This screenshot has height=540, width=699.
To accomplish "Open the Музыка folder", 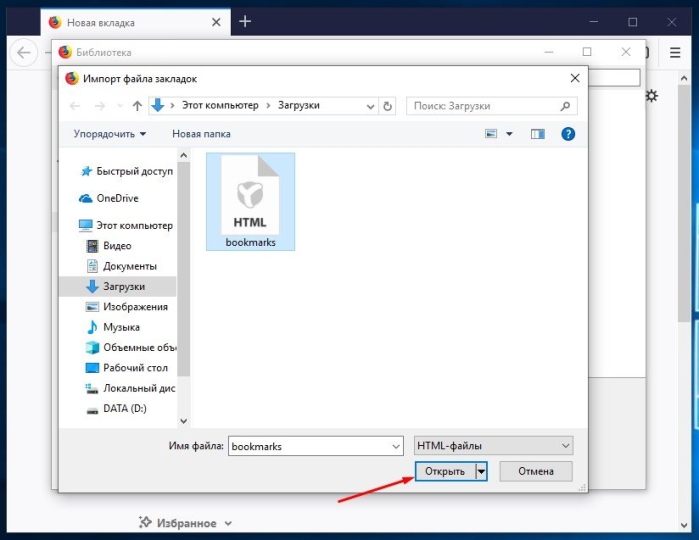I will 113,327.
